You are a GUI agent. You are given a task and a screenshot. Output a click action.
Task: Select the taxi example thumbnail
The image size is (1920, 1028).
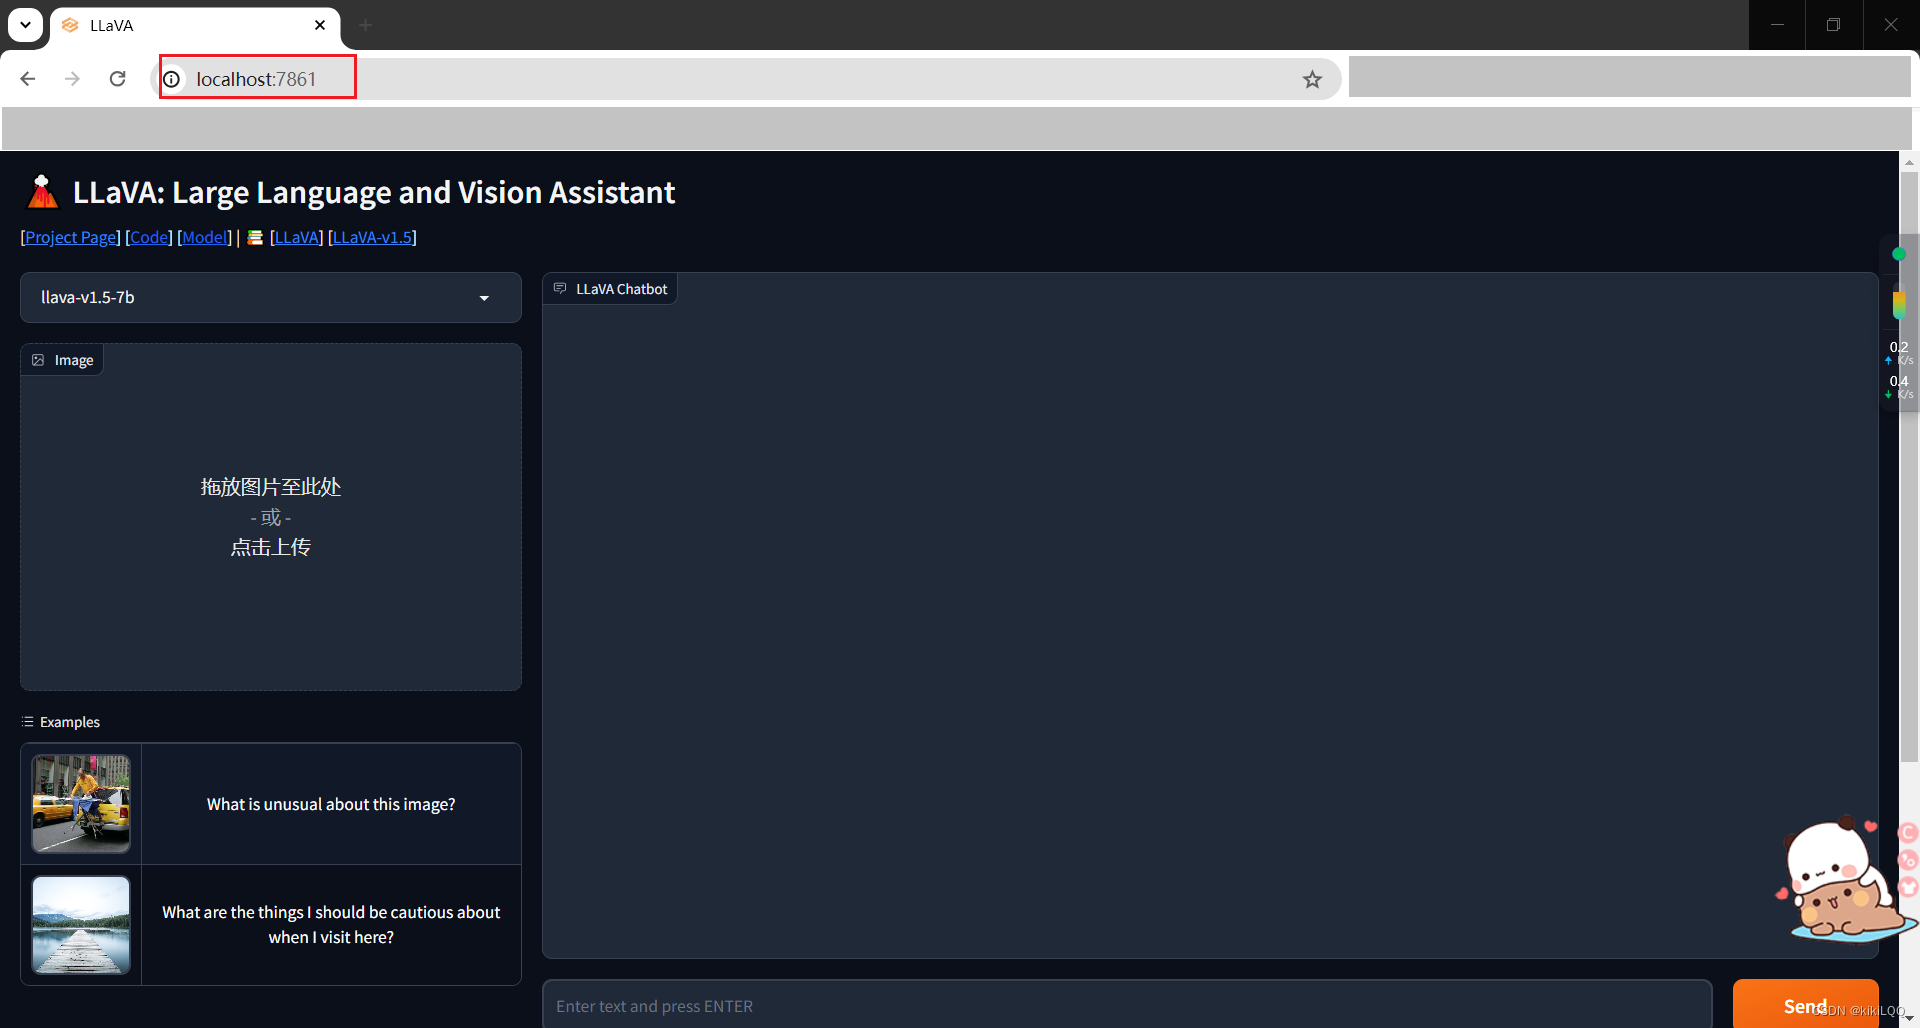(80, 803)
